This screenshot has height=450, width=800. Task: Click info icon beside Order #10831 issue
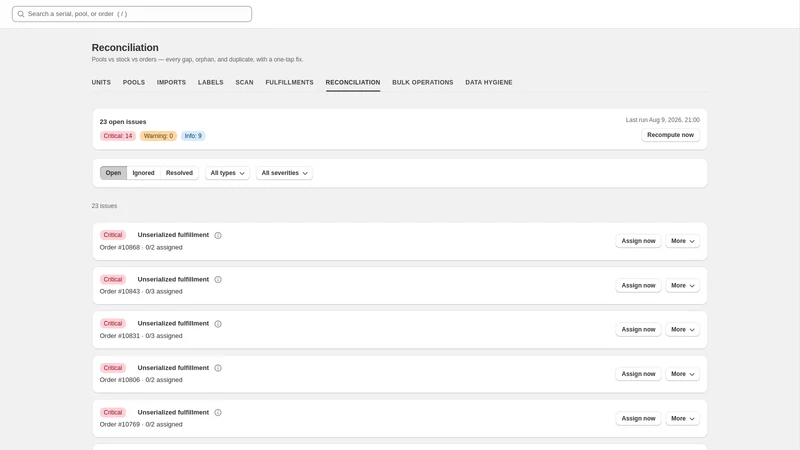click(218, 324)
